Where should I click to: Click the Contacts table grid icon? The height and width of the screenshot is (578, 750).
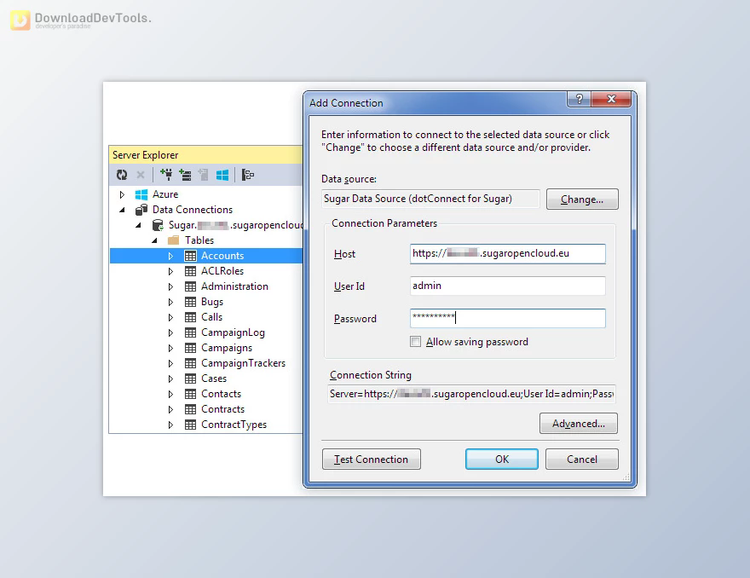(x=190, y=394)
